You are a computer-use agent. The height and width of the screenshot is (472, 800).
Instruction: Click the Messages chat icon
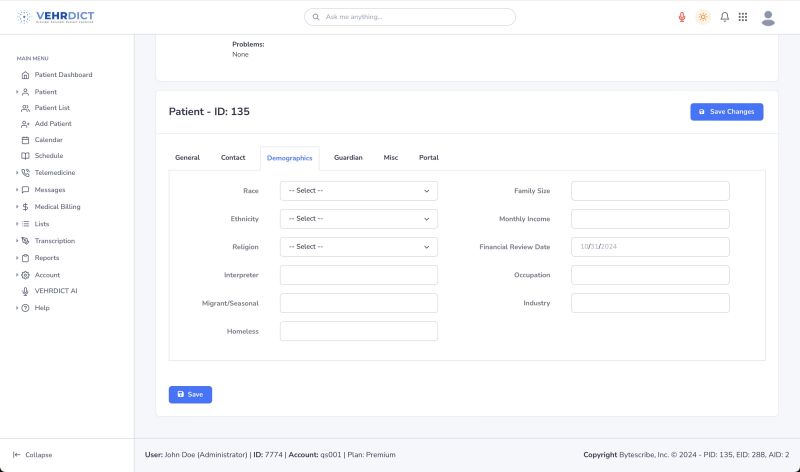coord(25,190)
